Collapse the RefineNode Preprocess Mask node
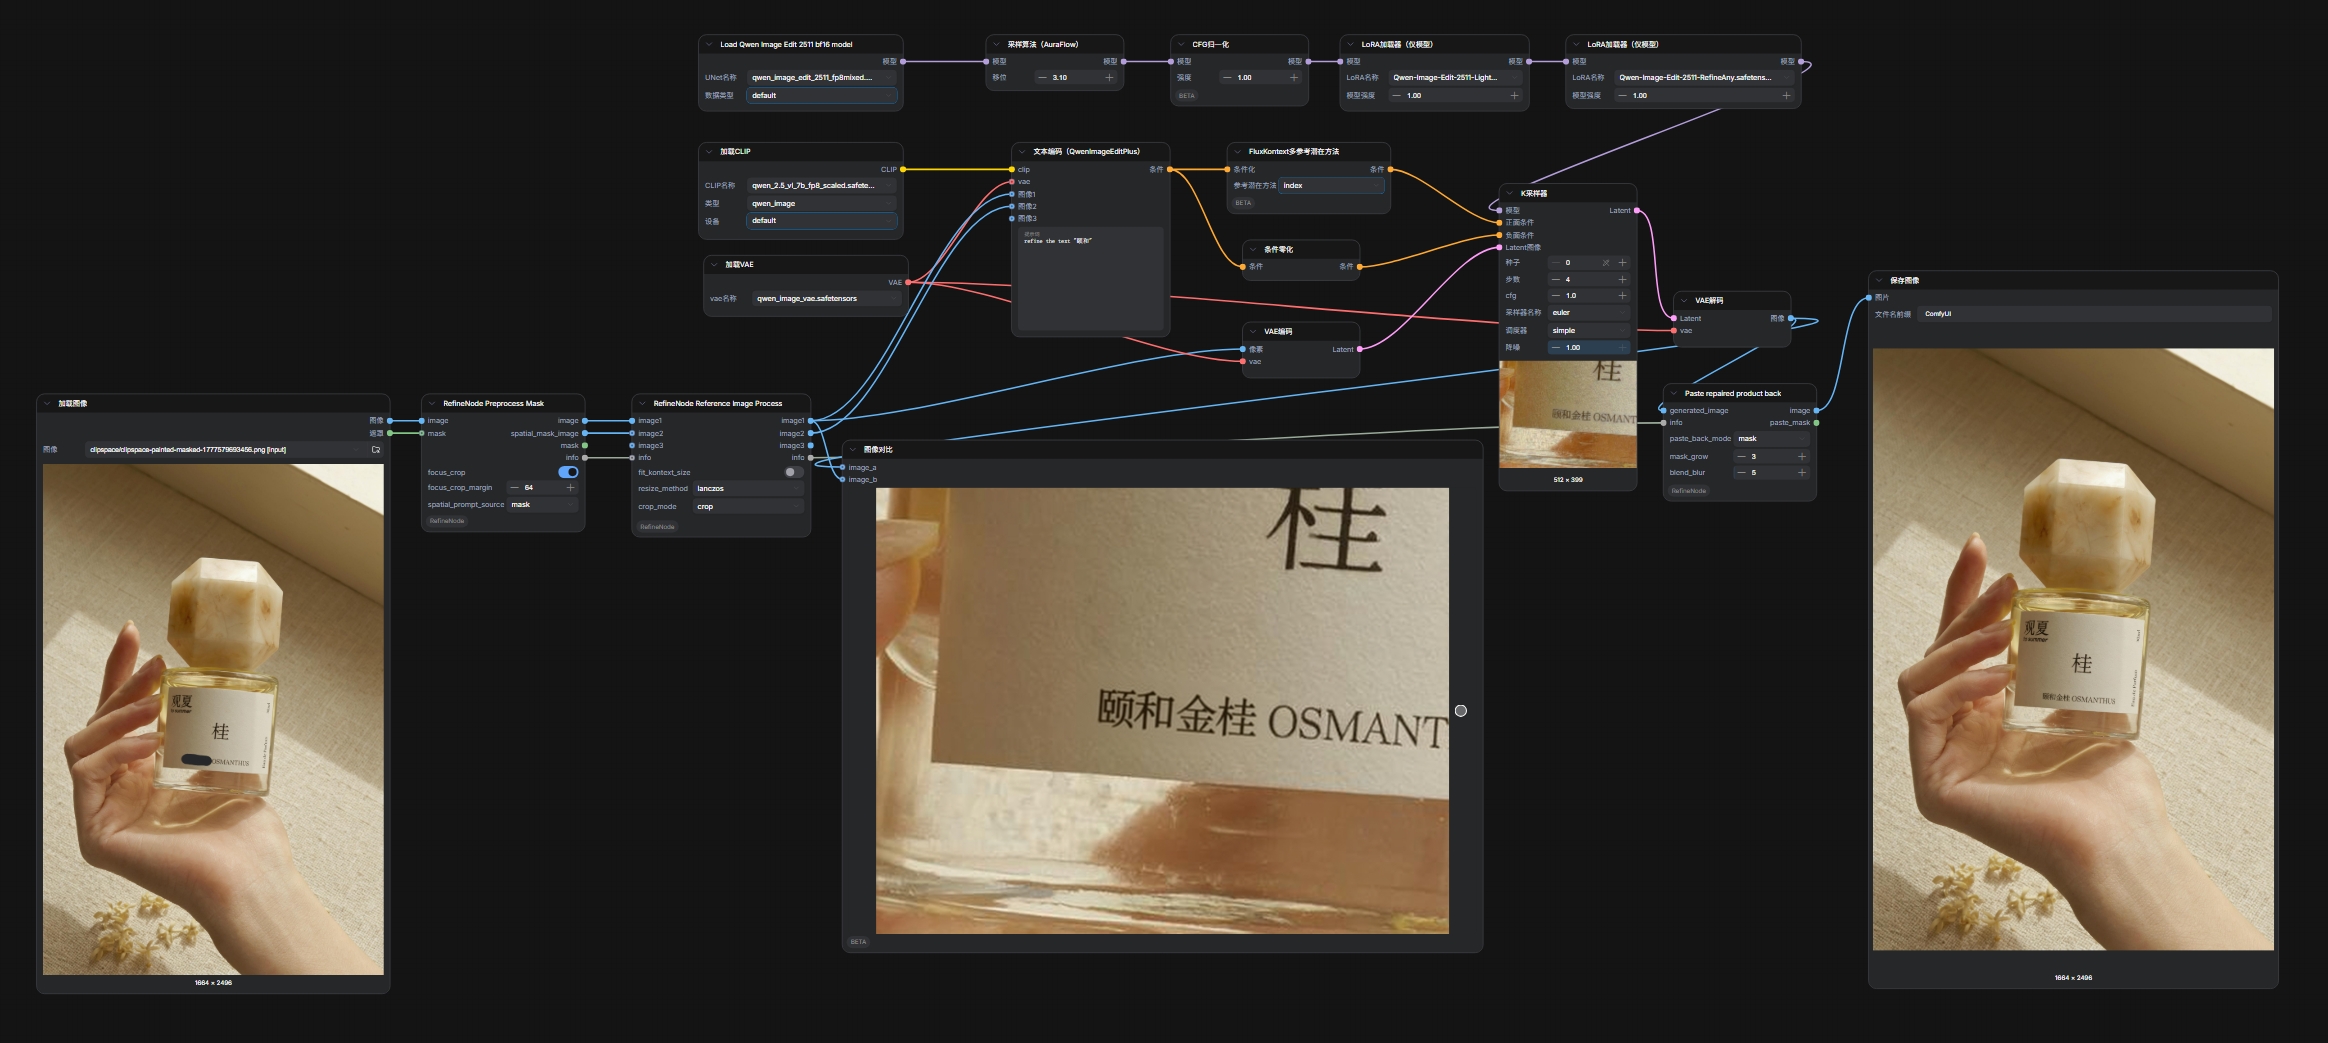The width and height of the screenshot is (2328, 1043). coord(432,404)
